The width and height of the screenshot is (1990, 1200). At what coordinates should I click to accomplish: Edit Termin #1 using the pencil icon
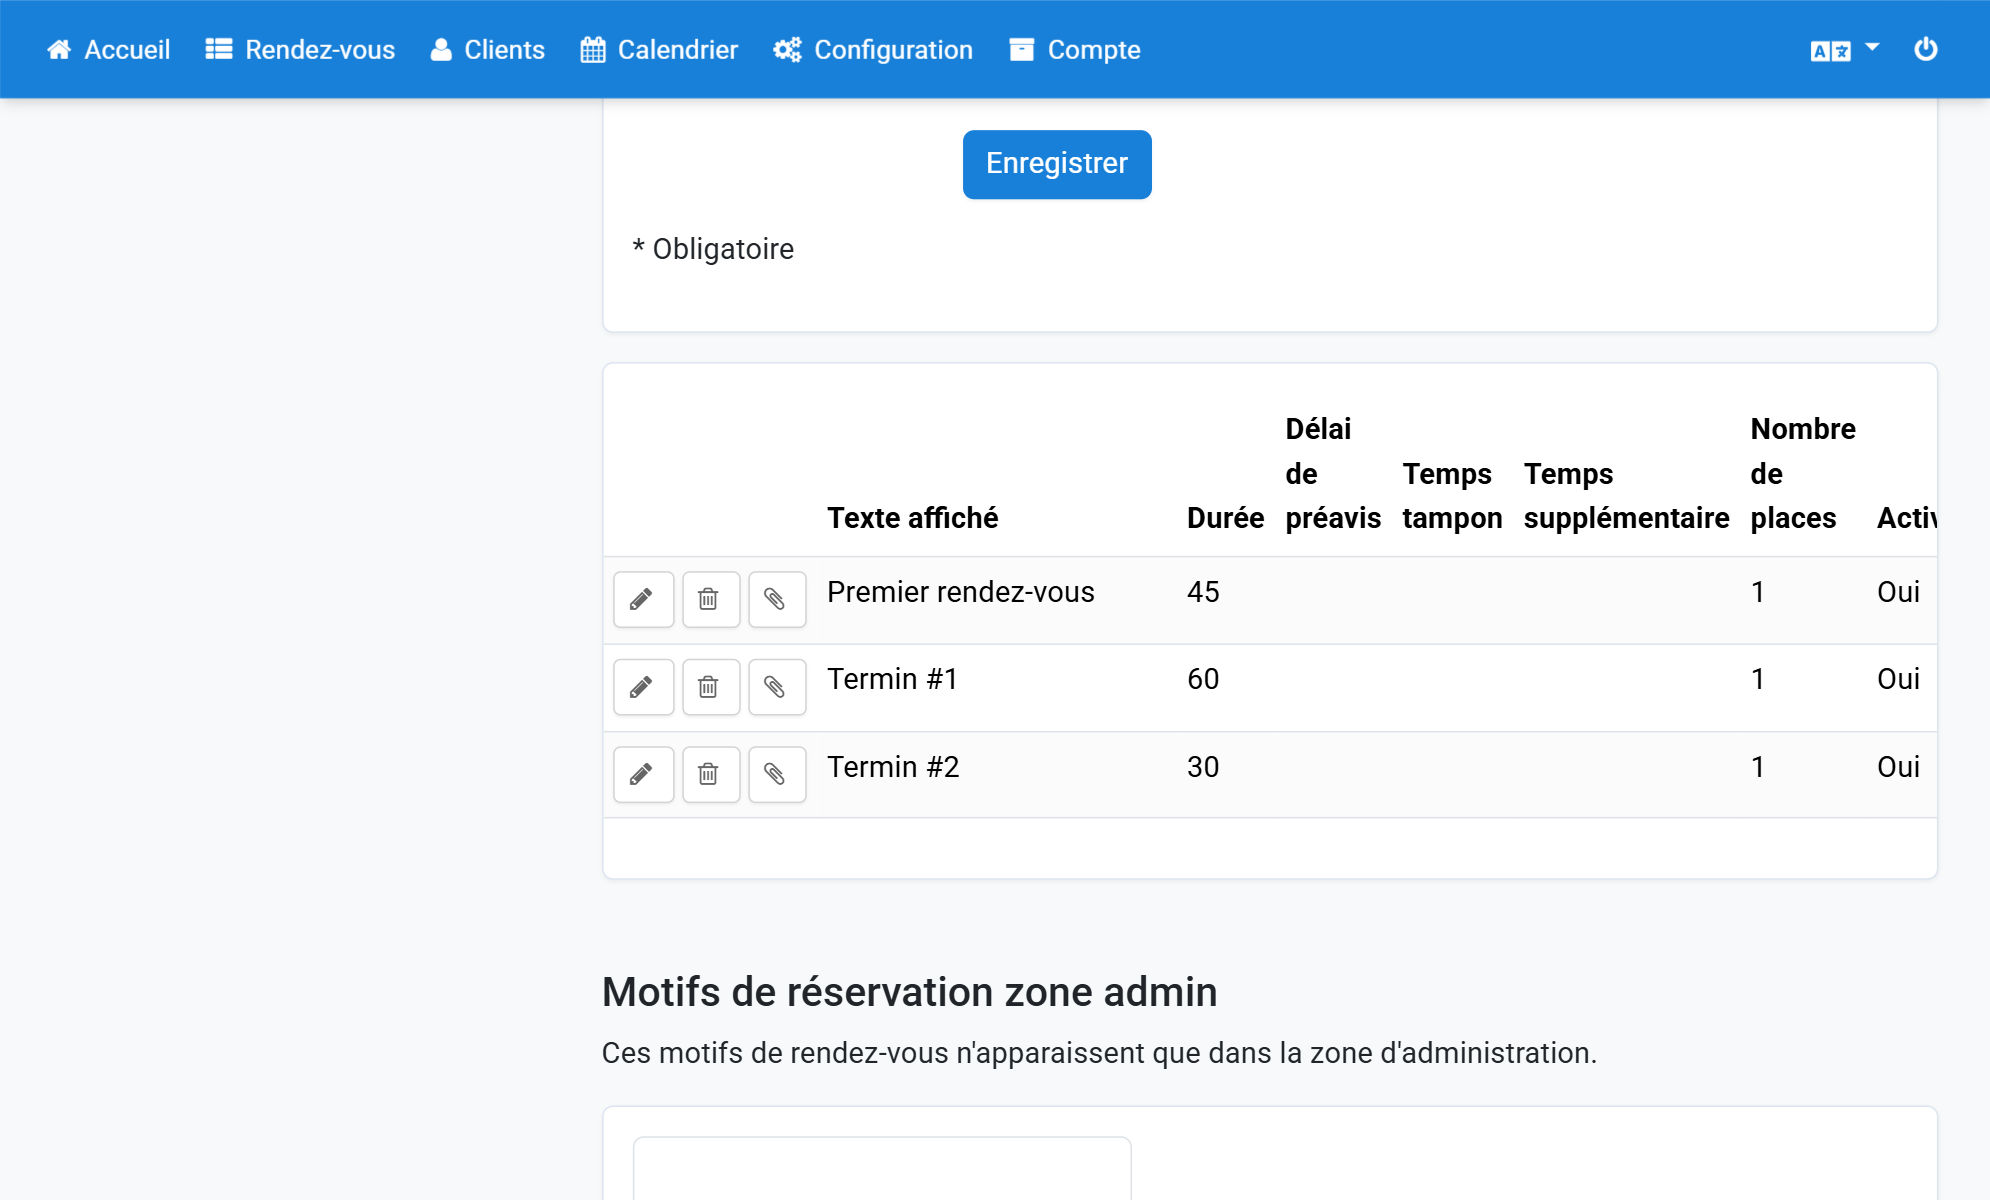(x=643, y=687)
